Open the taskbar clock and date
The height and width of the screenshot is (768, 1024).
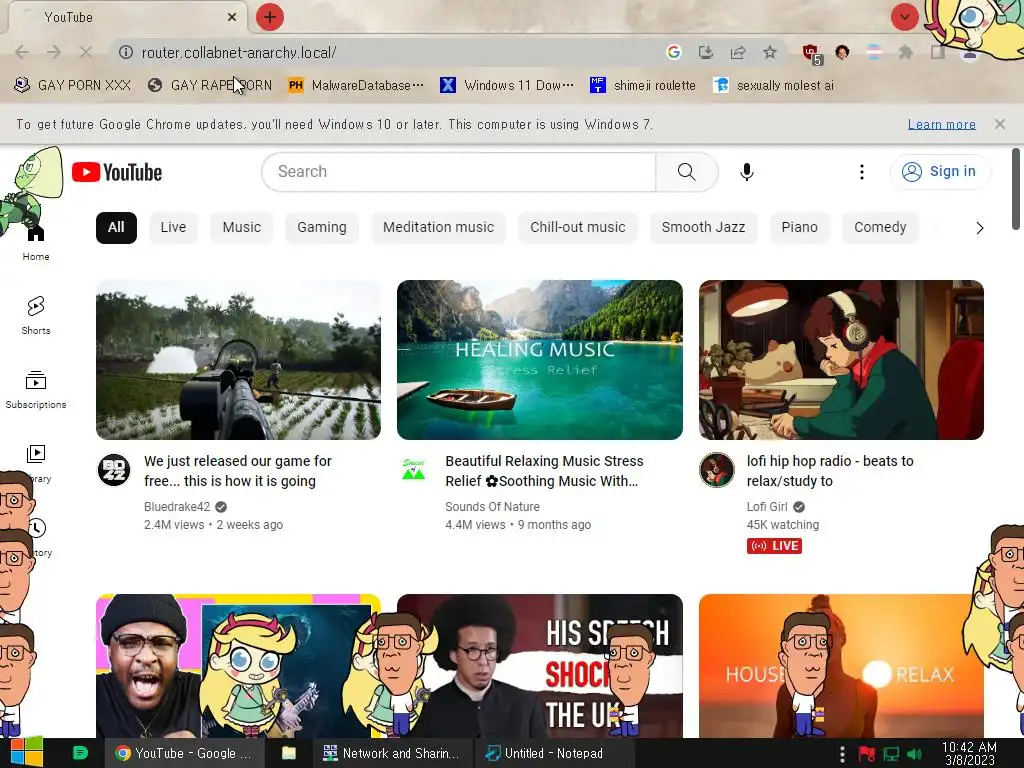969,753
